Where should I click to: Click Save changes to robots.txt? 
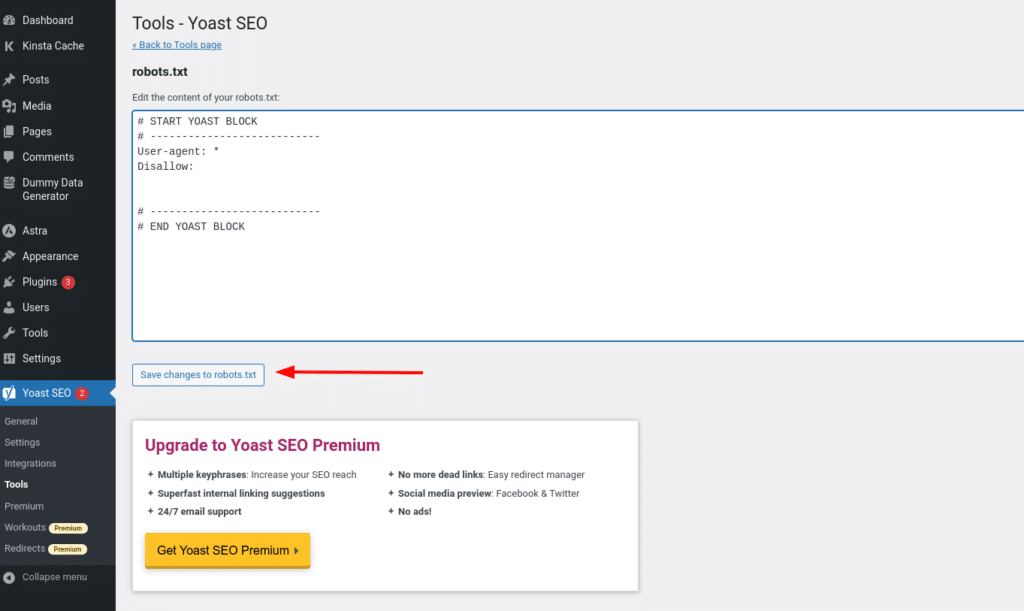[198, 375]
